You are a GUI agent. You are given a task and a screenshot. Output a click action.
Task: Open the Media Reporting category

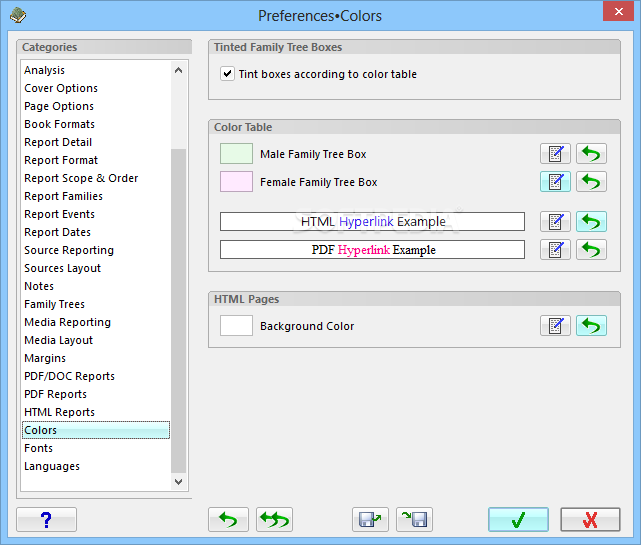pos(96,322)
